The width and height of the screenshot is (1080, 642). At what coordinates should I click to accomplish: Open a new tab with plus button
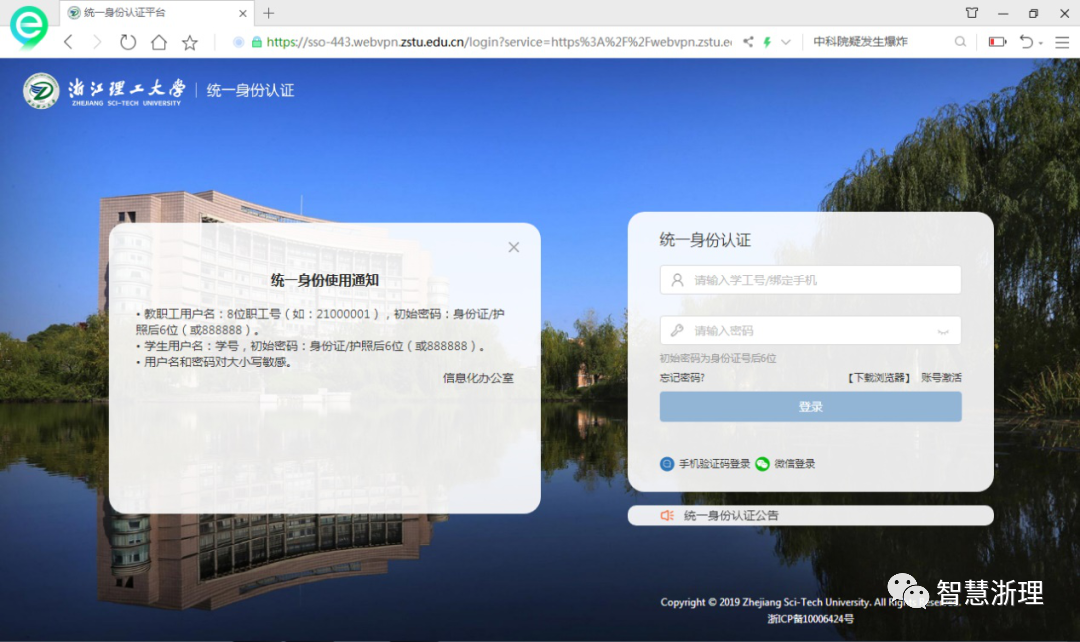click(268, 13)
